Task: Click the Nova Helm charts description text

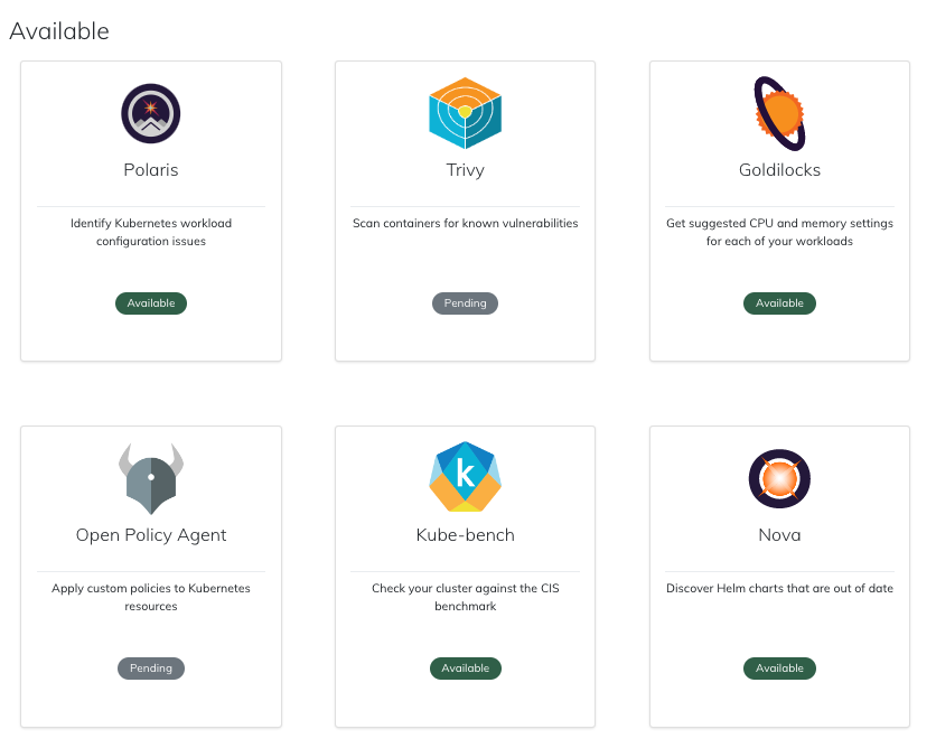Action: [x=779, y=588]
